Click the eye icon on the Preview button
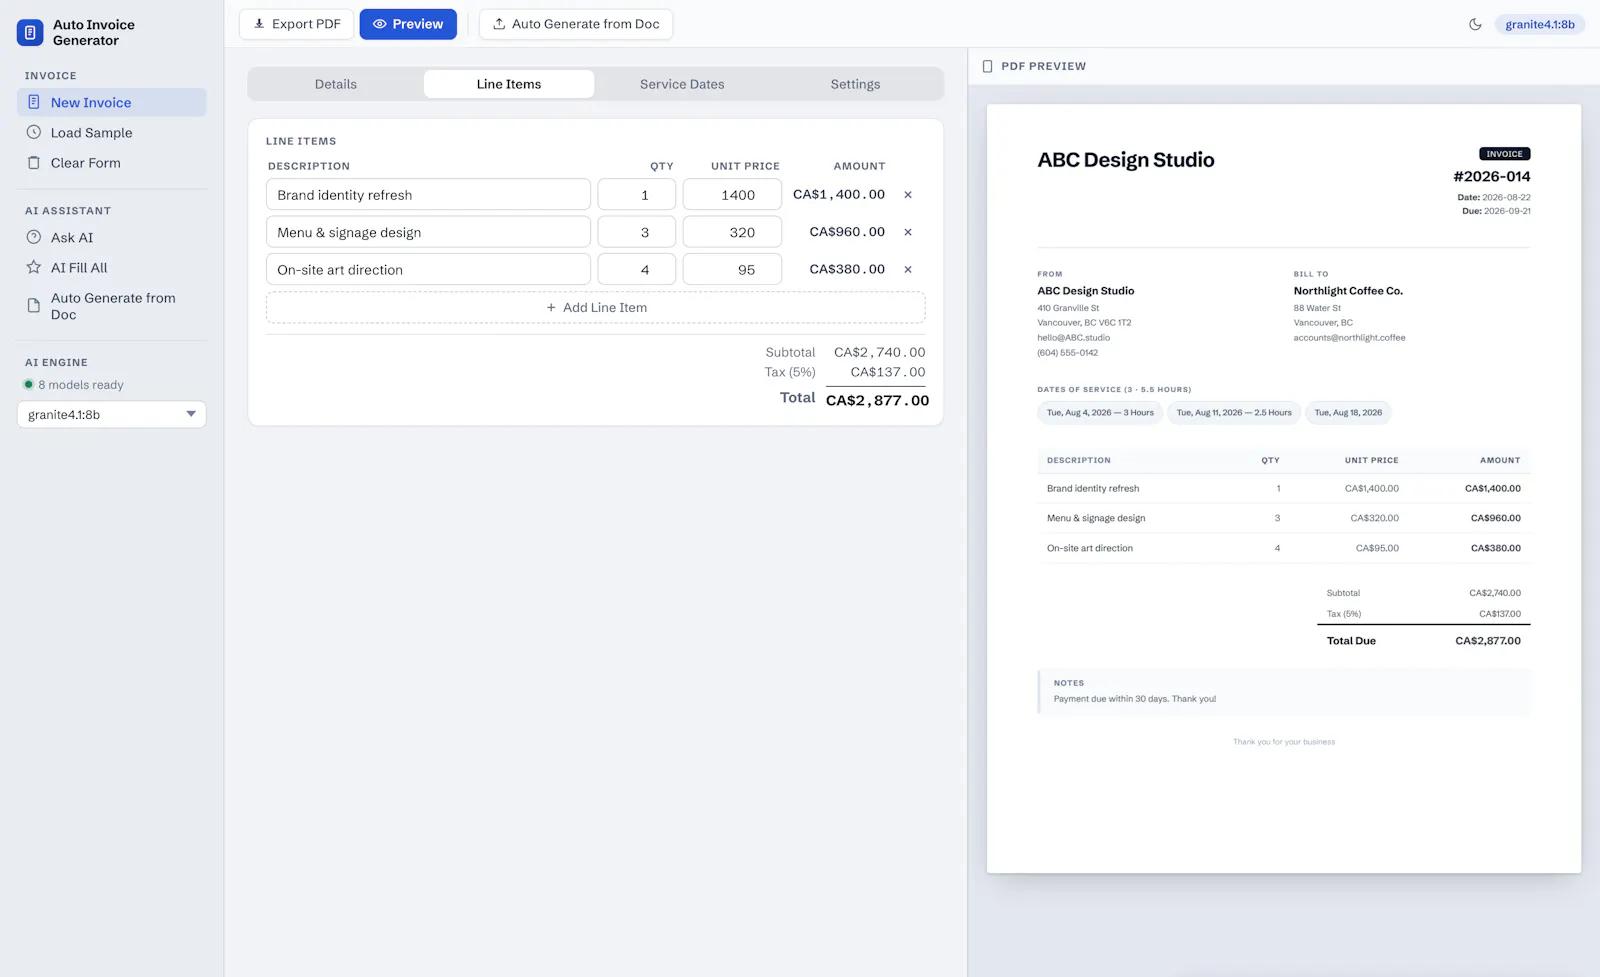The width and height of the screenshot is (1600, 977). [x=380, y=24]
